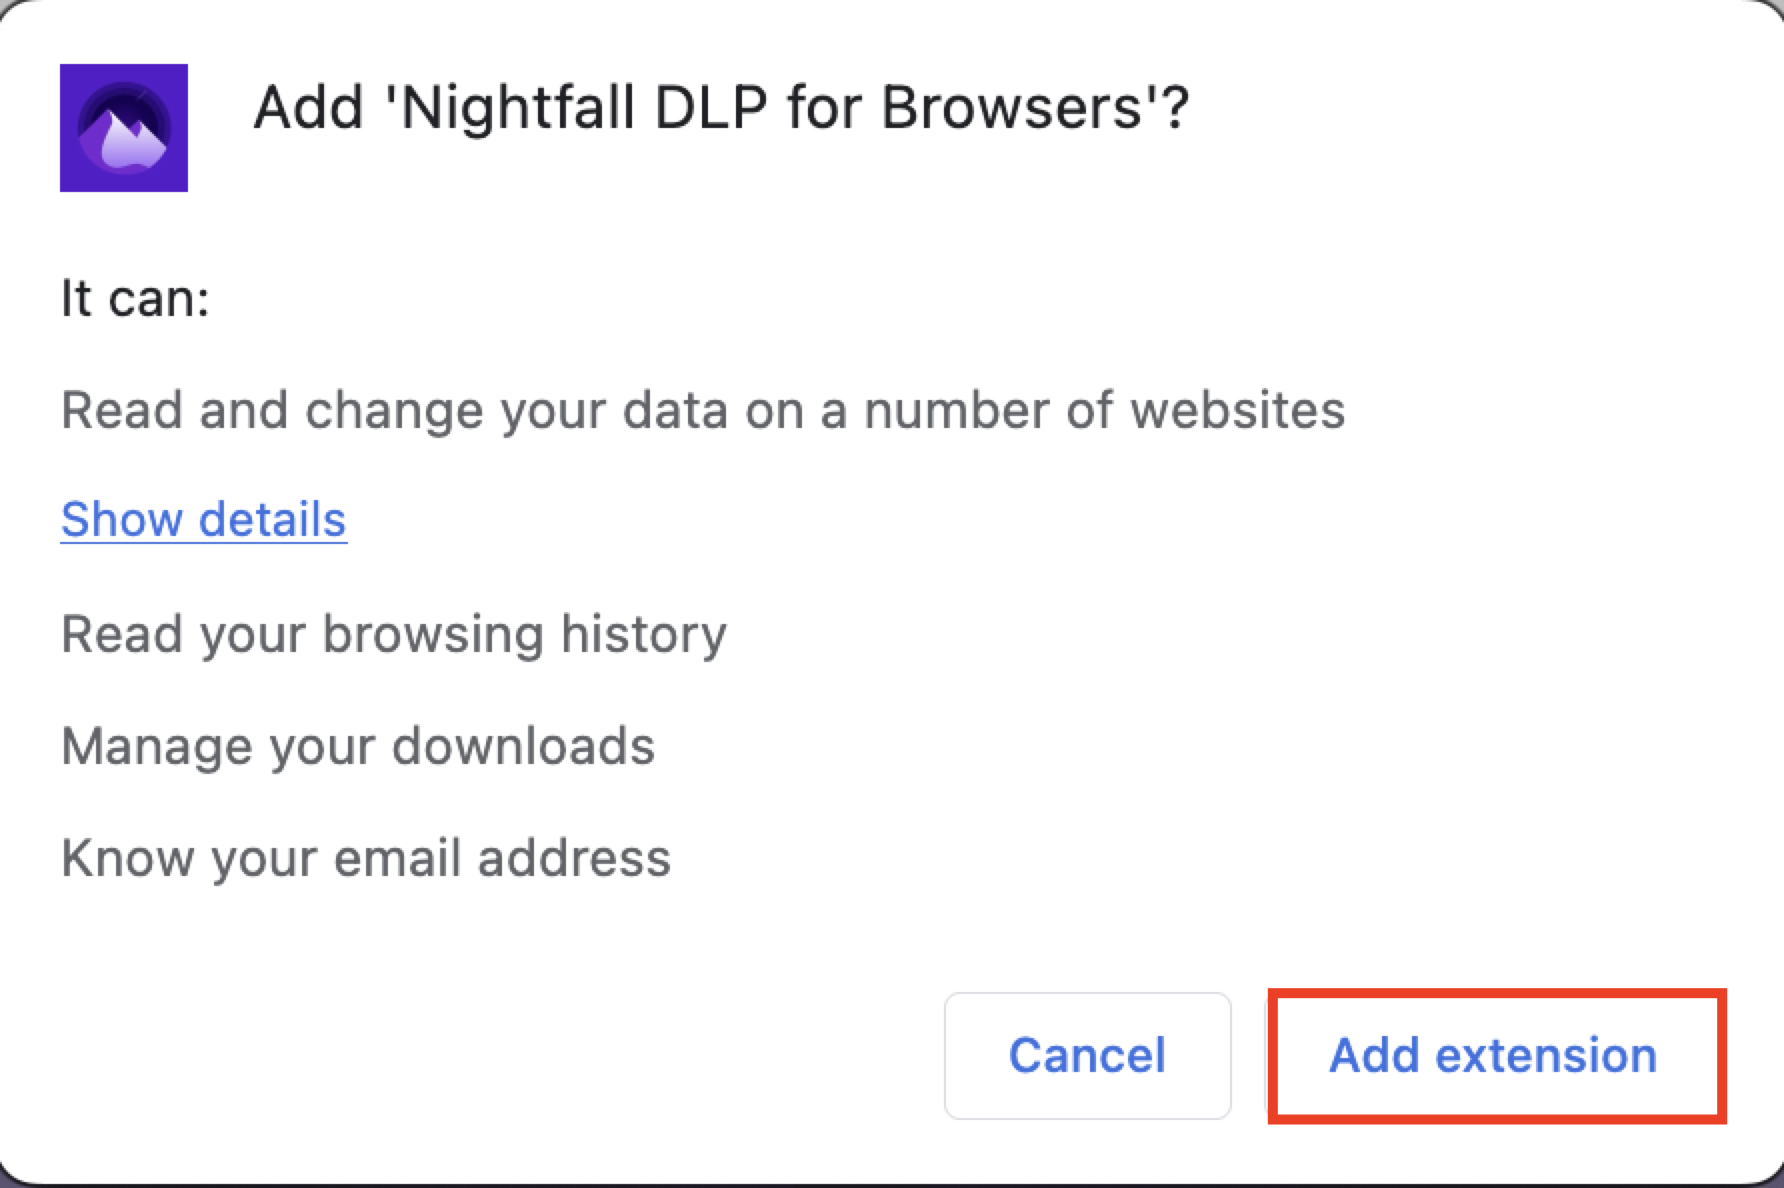Click the red-outlined Add extension button

click(x=1493, y=1056)
